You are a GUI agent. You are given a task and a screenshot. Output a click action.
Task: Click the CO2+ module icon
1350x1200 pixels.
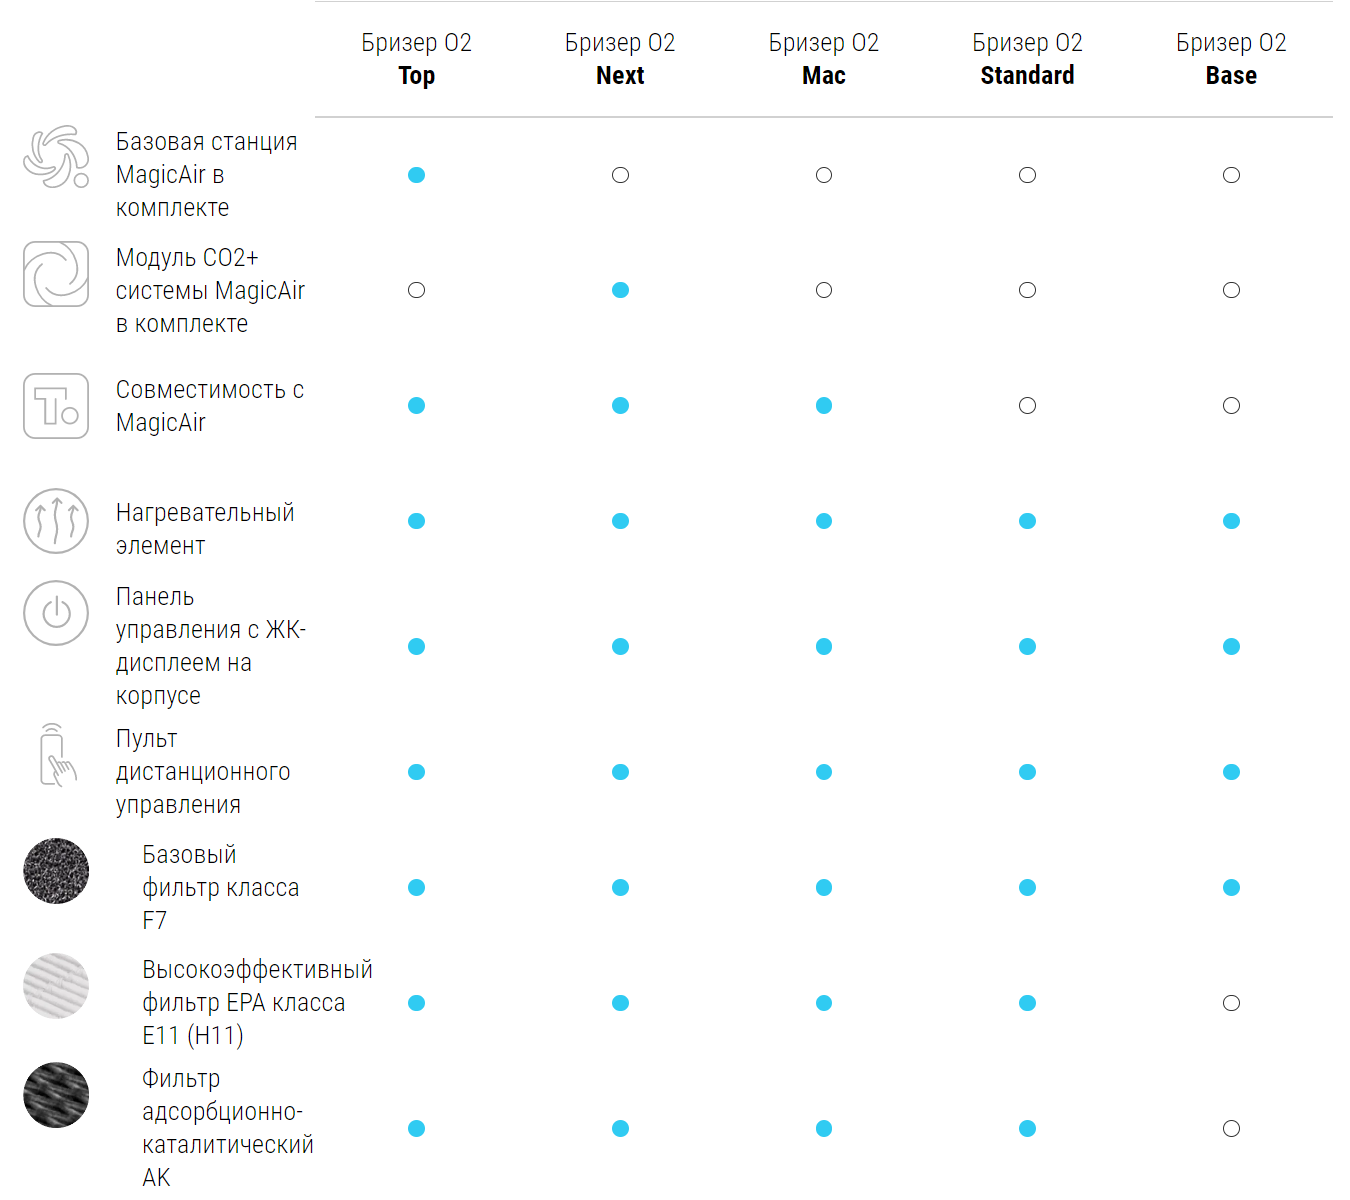coord(56,273)
